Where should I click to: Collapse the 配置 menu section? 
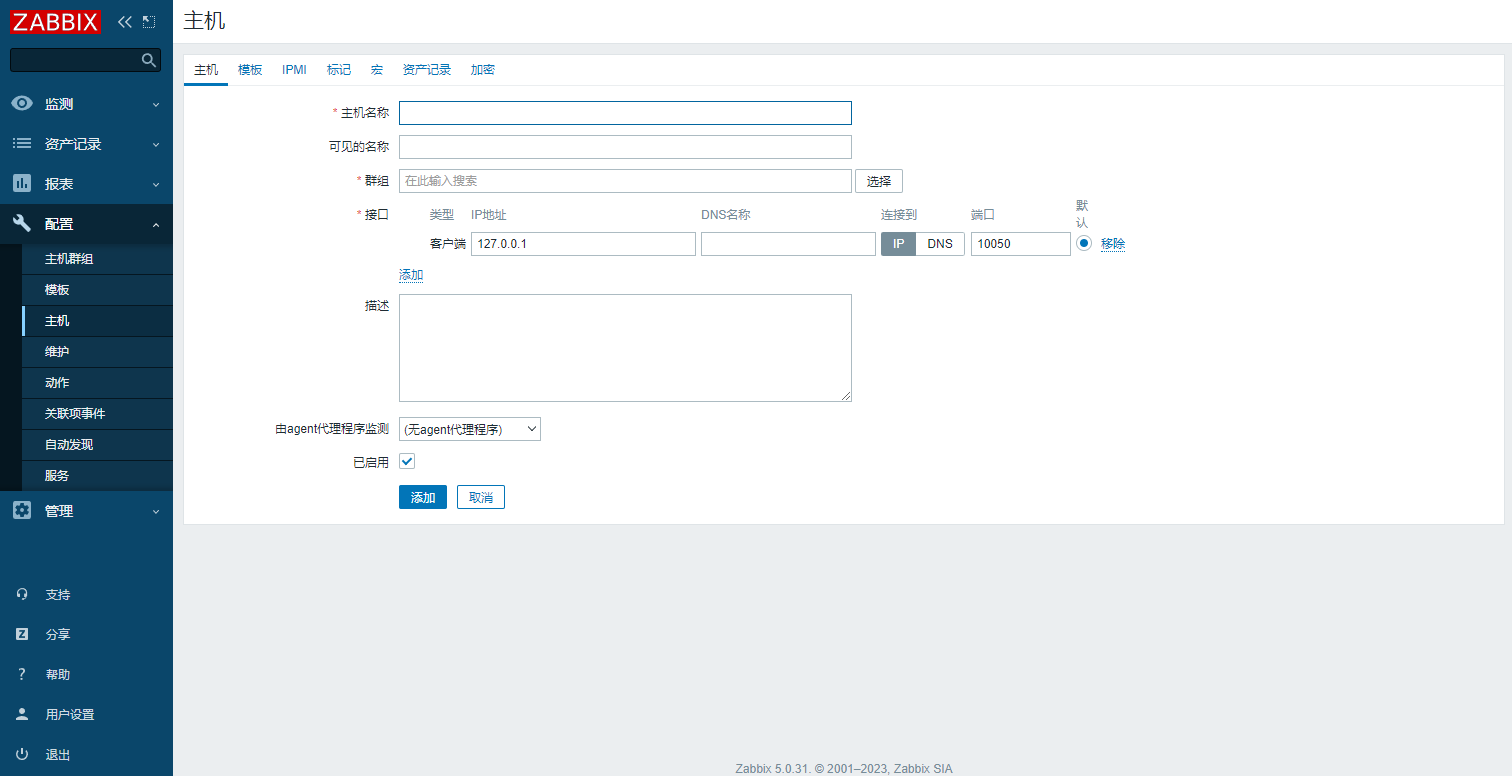86,224
